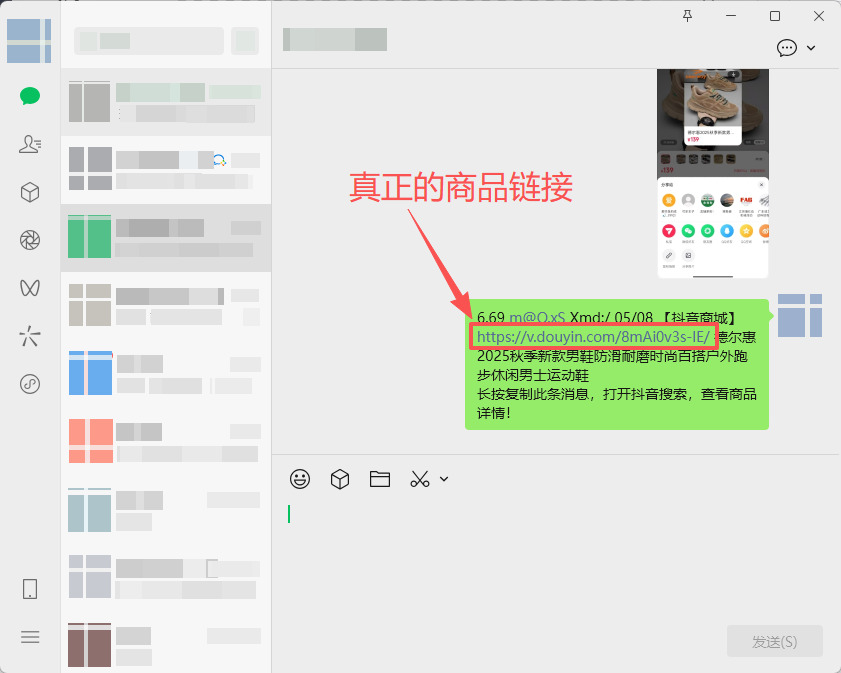Click the search box above chat list
This screenshot has height=673, width=841.
pos(149,41)
